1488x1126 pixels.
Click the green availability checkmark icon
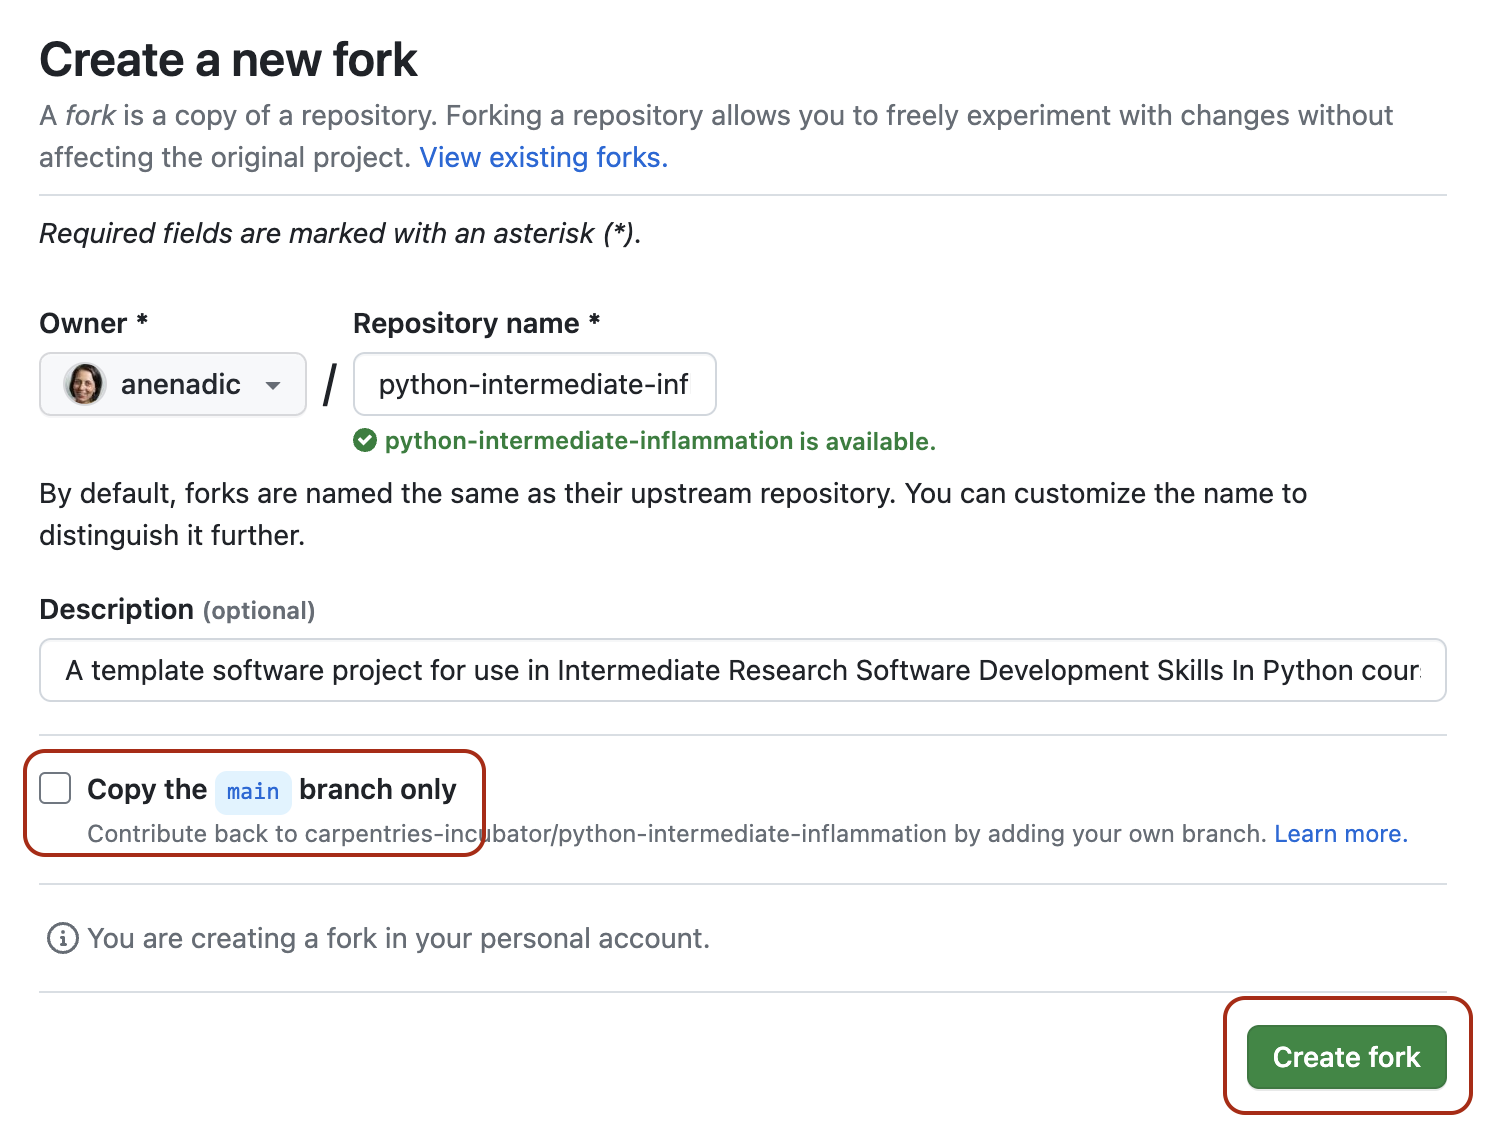(365, 440)
